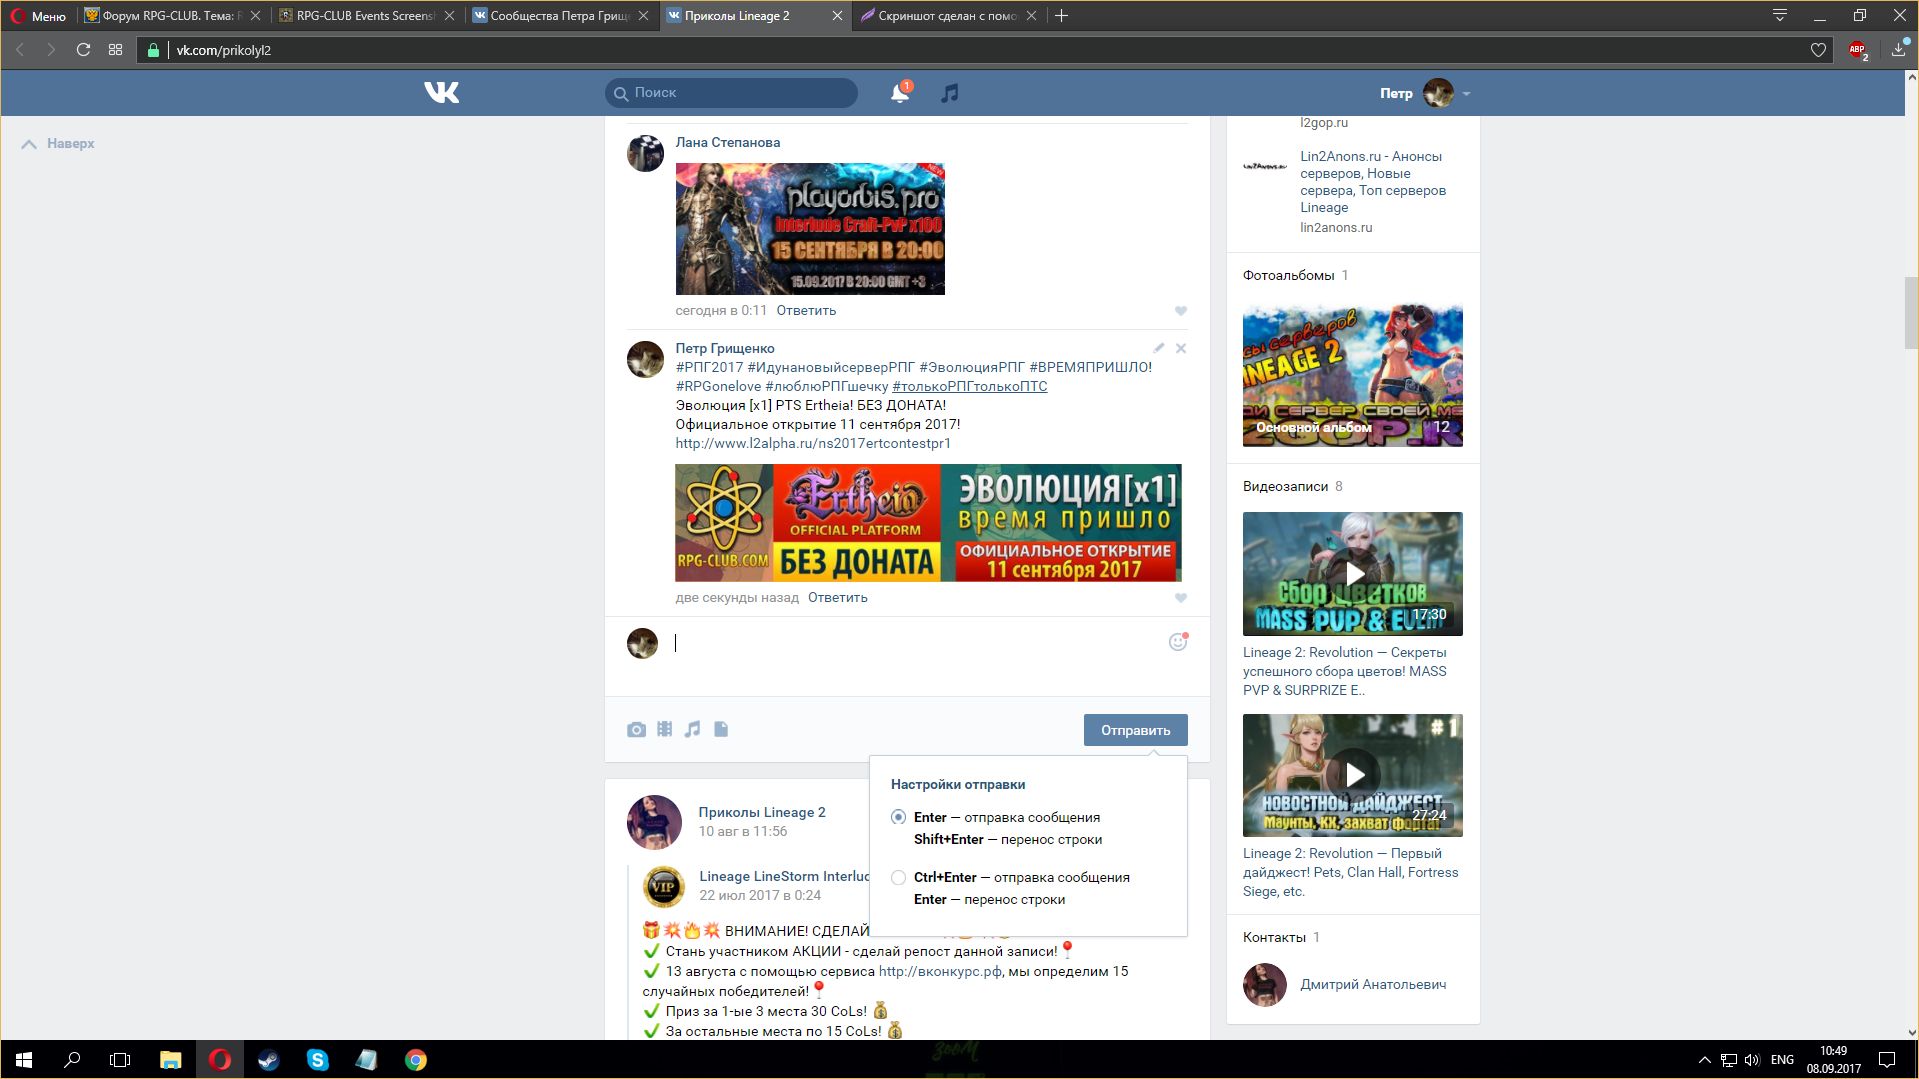Open Фотоальбомы section header

click(x=1288, y=276)
